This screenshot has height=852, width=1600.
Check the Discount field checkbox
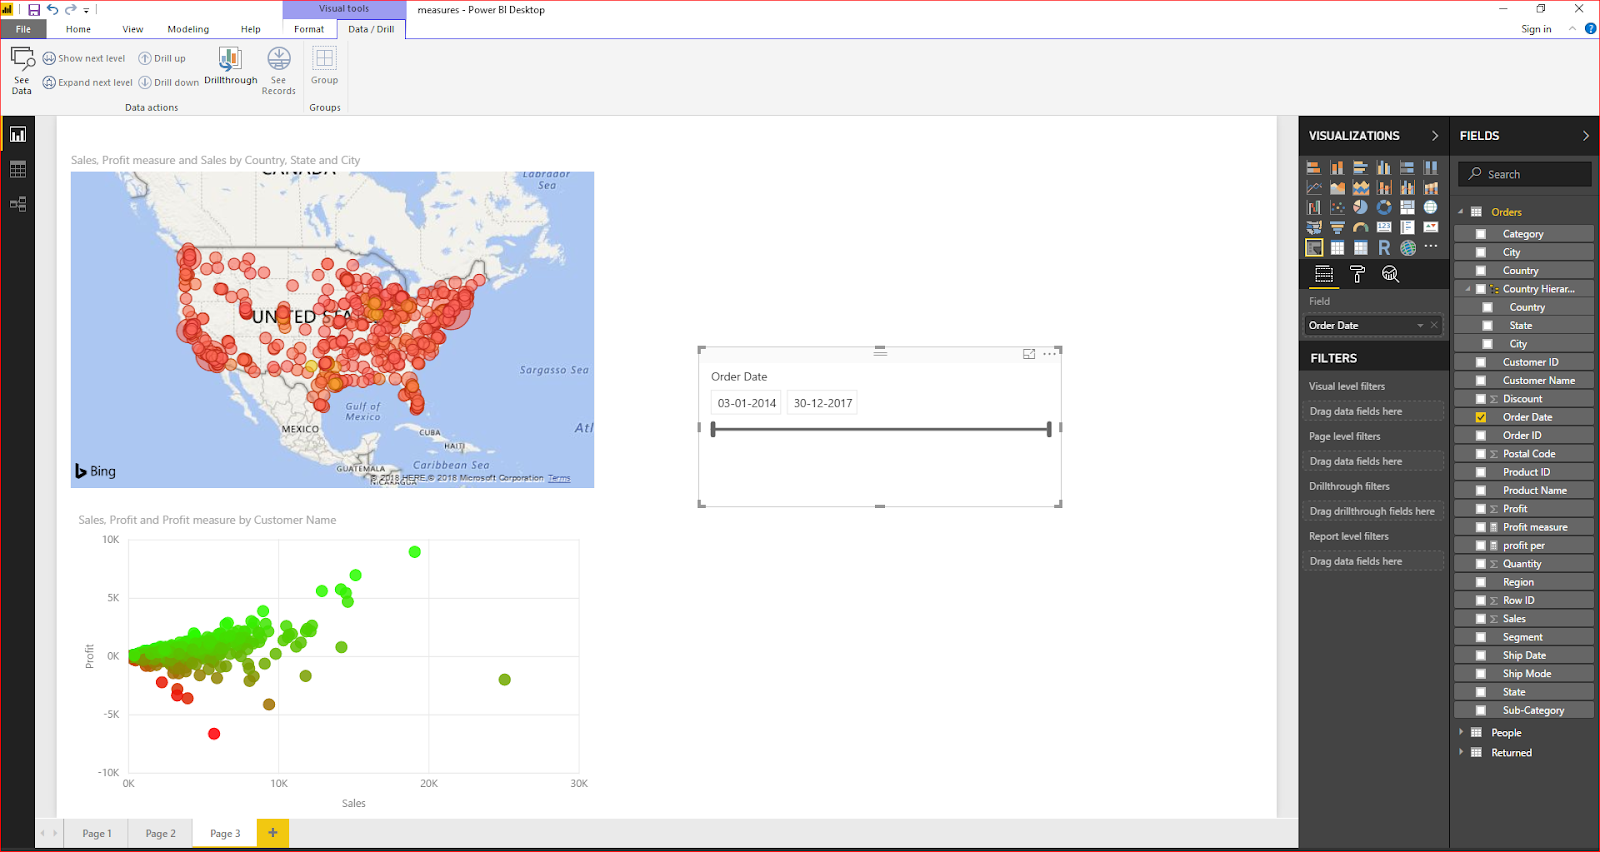(1481, 399)
